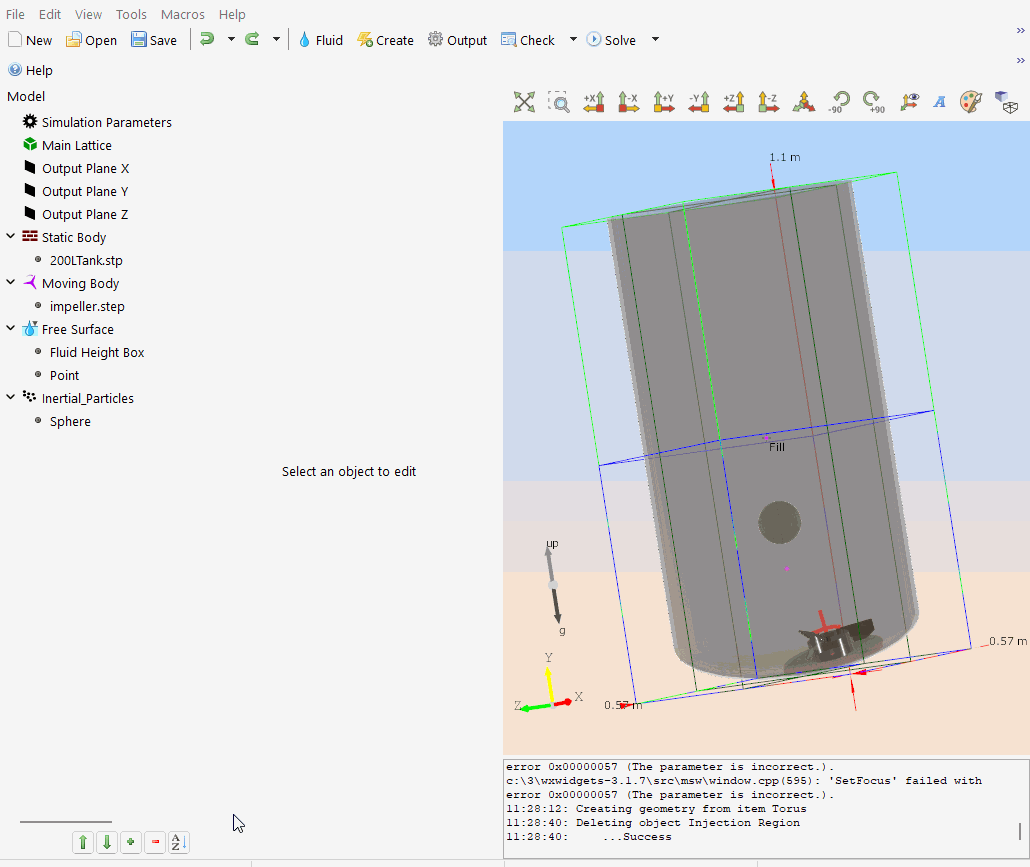1030x867 pixels.
Task: Set view to +Z axis
Action: pyautogui.click(x=734, y=102)
